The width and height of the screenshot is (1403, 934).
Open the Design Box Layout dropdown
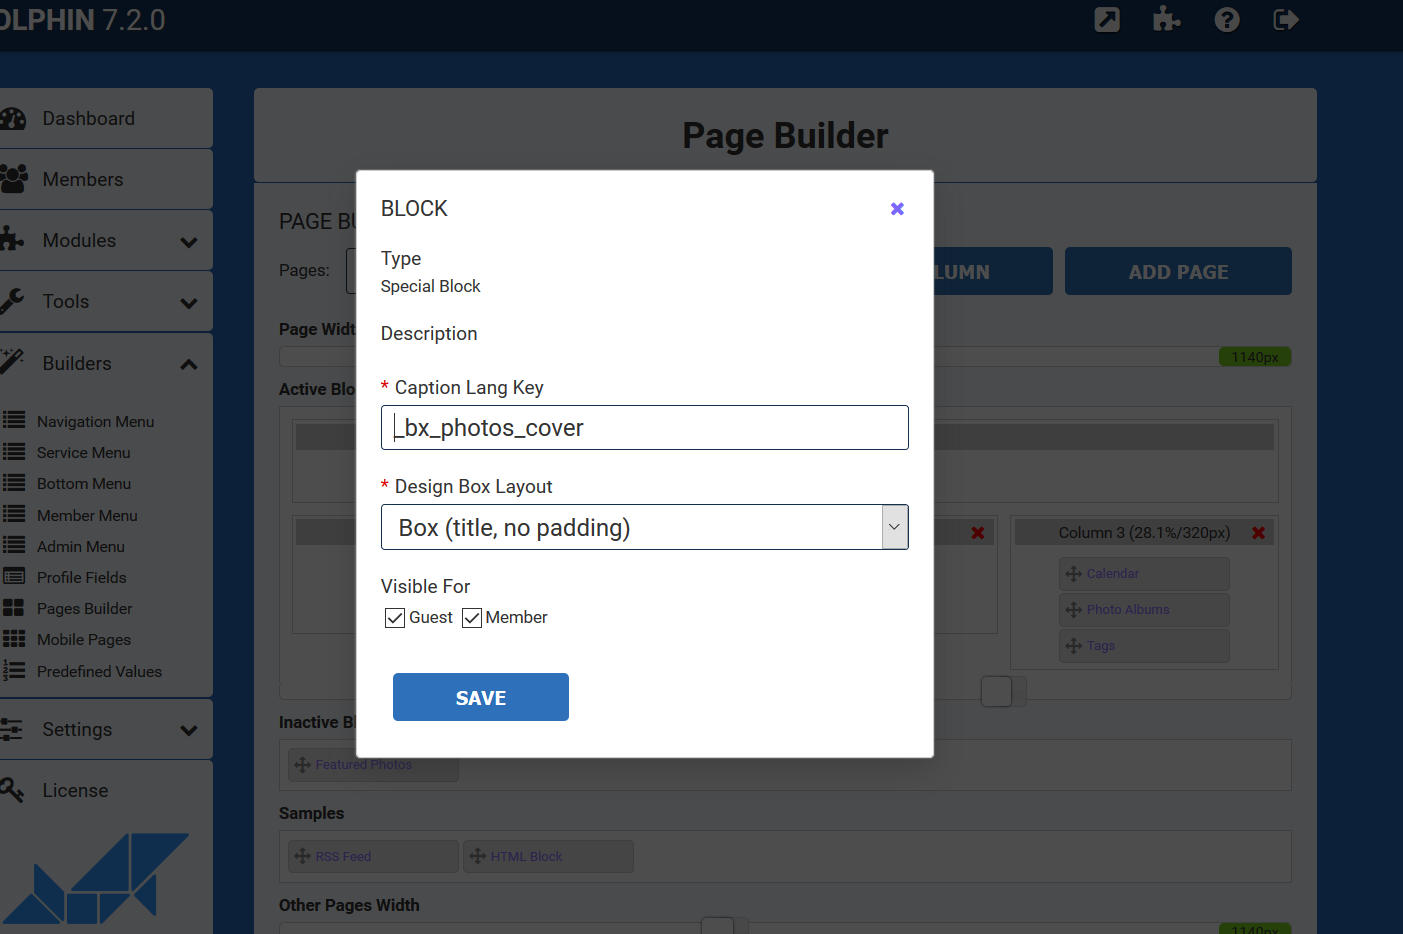coord(644,527)
